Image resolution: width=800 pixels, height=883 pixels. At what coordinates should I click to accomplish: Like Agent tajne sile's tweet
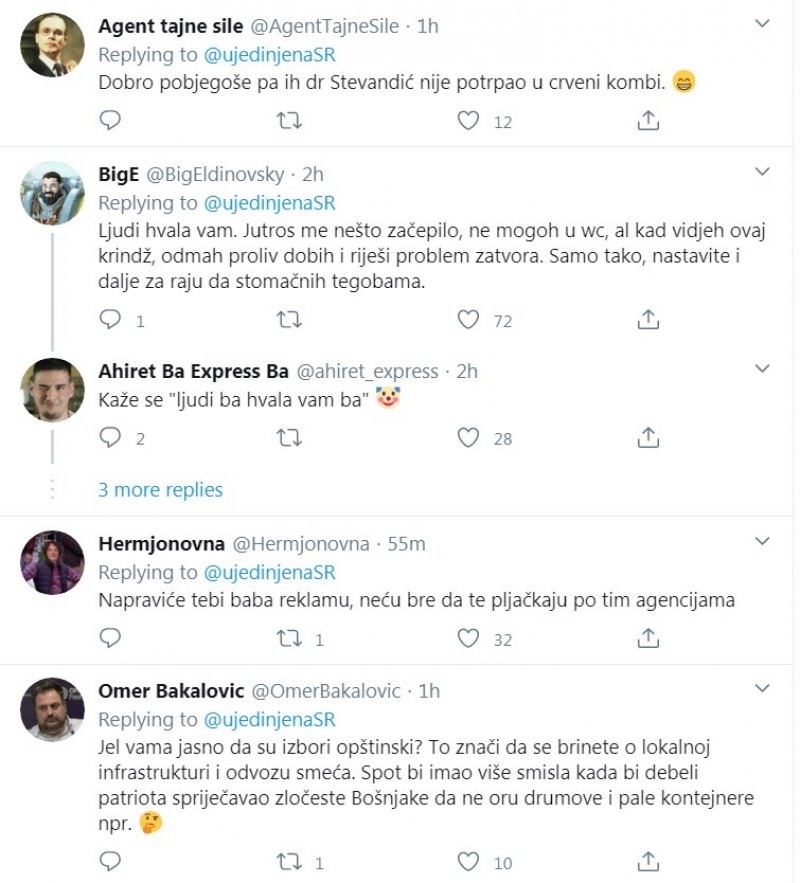[468, 121]
